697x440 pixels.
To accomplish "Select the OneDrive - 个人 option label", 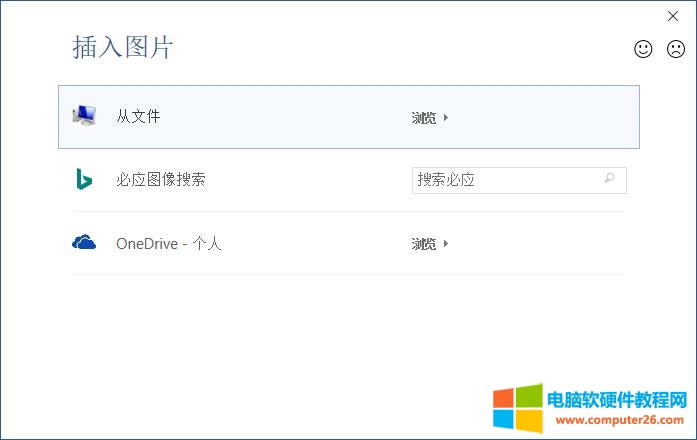I will [x=168, y=243].
